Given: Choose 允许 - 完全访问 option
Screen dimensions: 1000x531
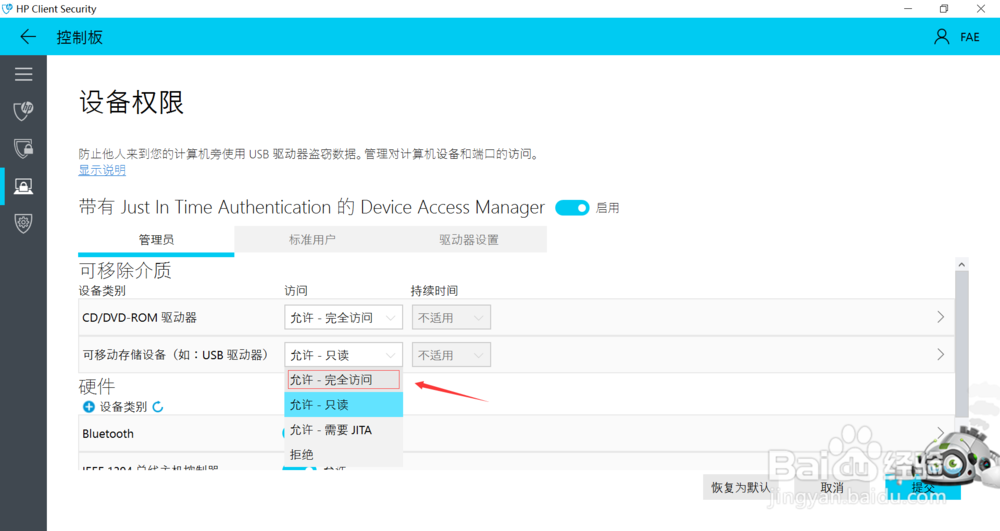Looking at the screenshot, I should click(x=343, y=380).
